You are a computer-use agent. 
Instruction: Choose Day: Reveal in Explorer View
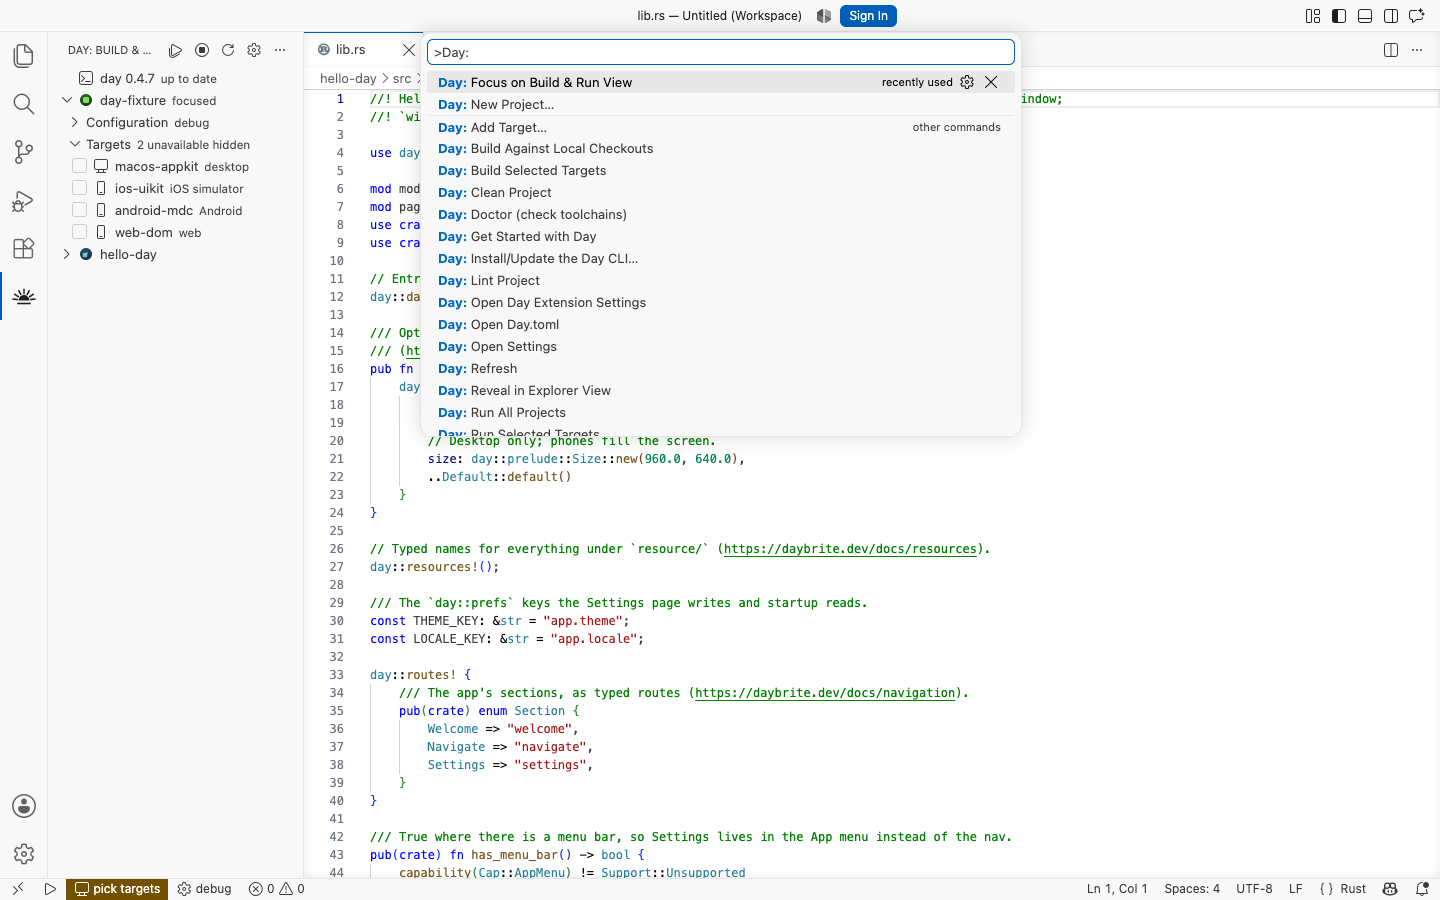click(721, 391)
